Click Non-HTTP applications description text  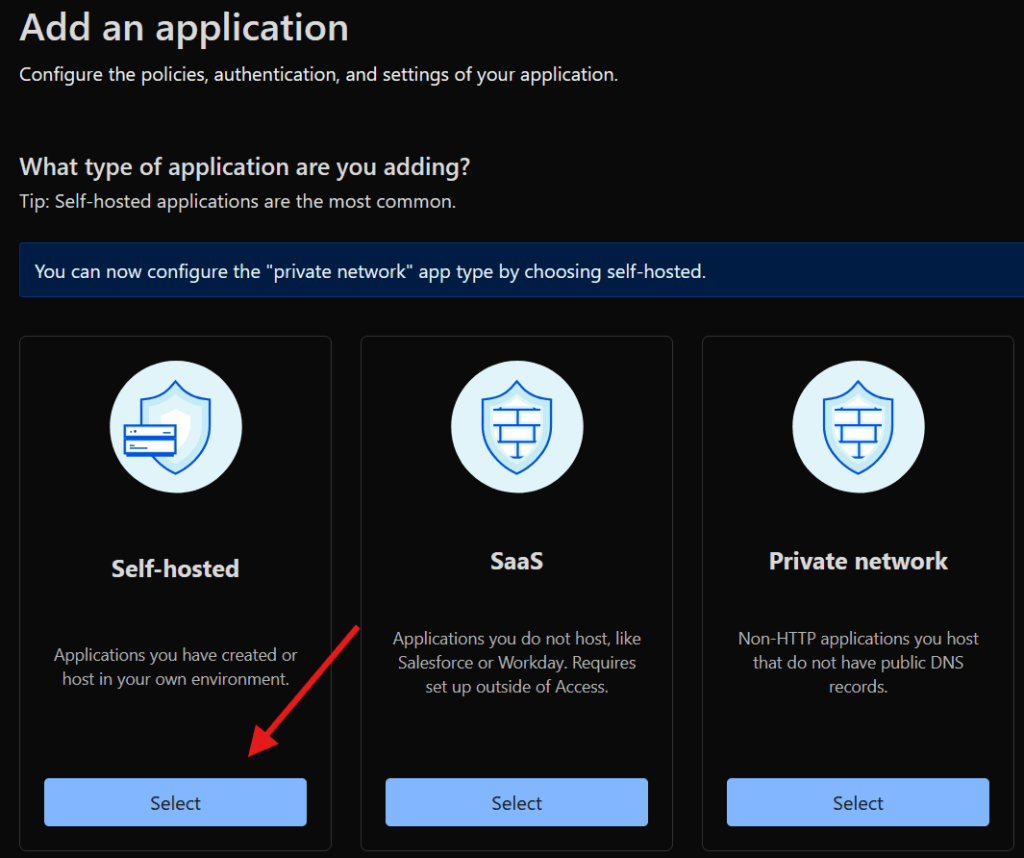[858, 663]
